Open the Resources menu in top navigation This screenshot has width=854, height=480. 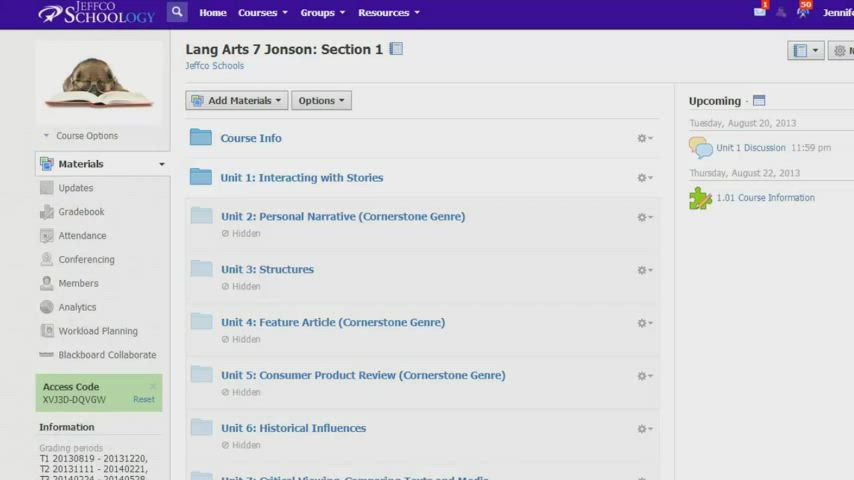[388, 13]
